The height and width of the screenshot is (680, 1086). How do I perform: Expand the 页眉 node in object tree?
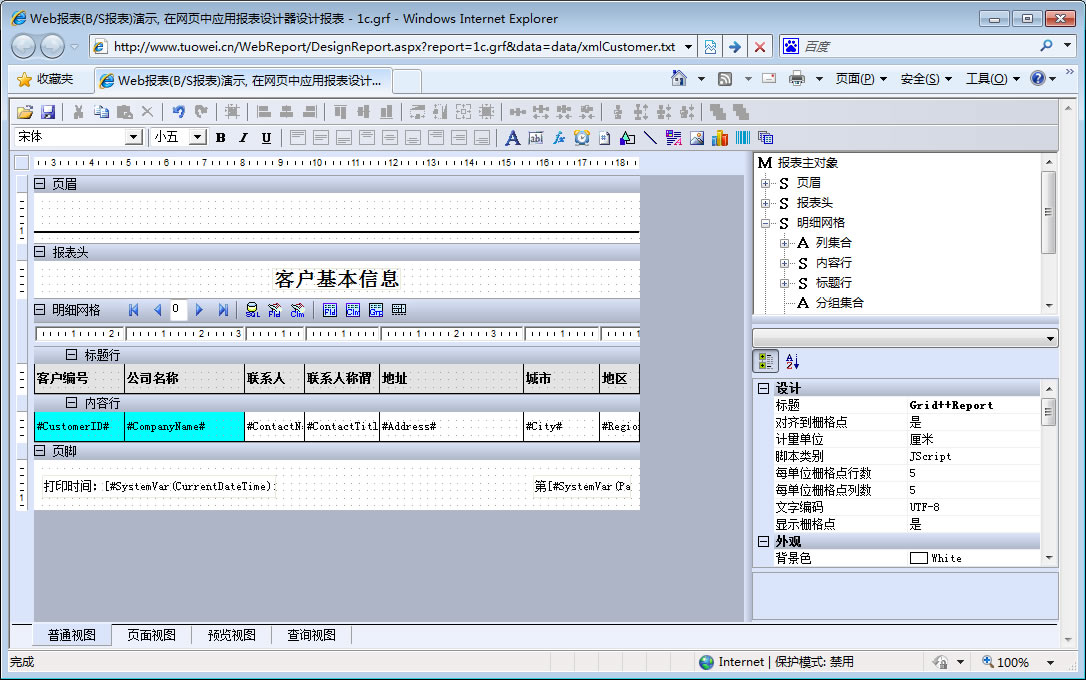point(766,183)
